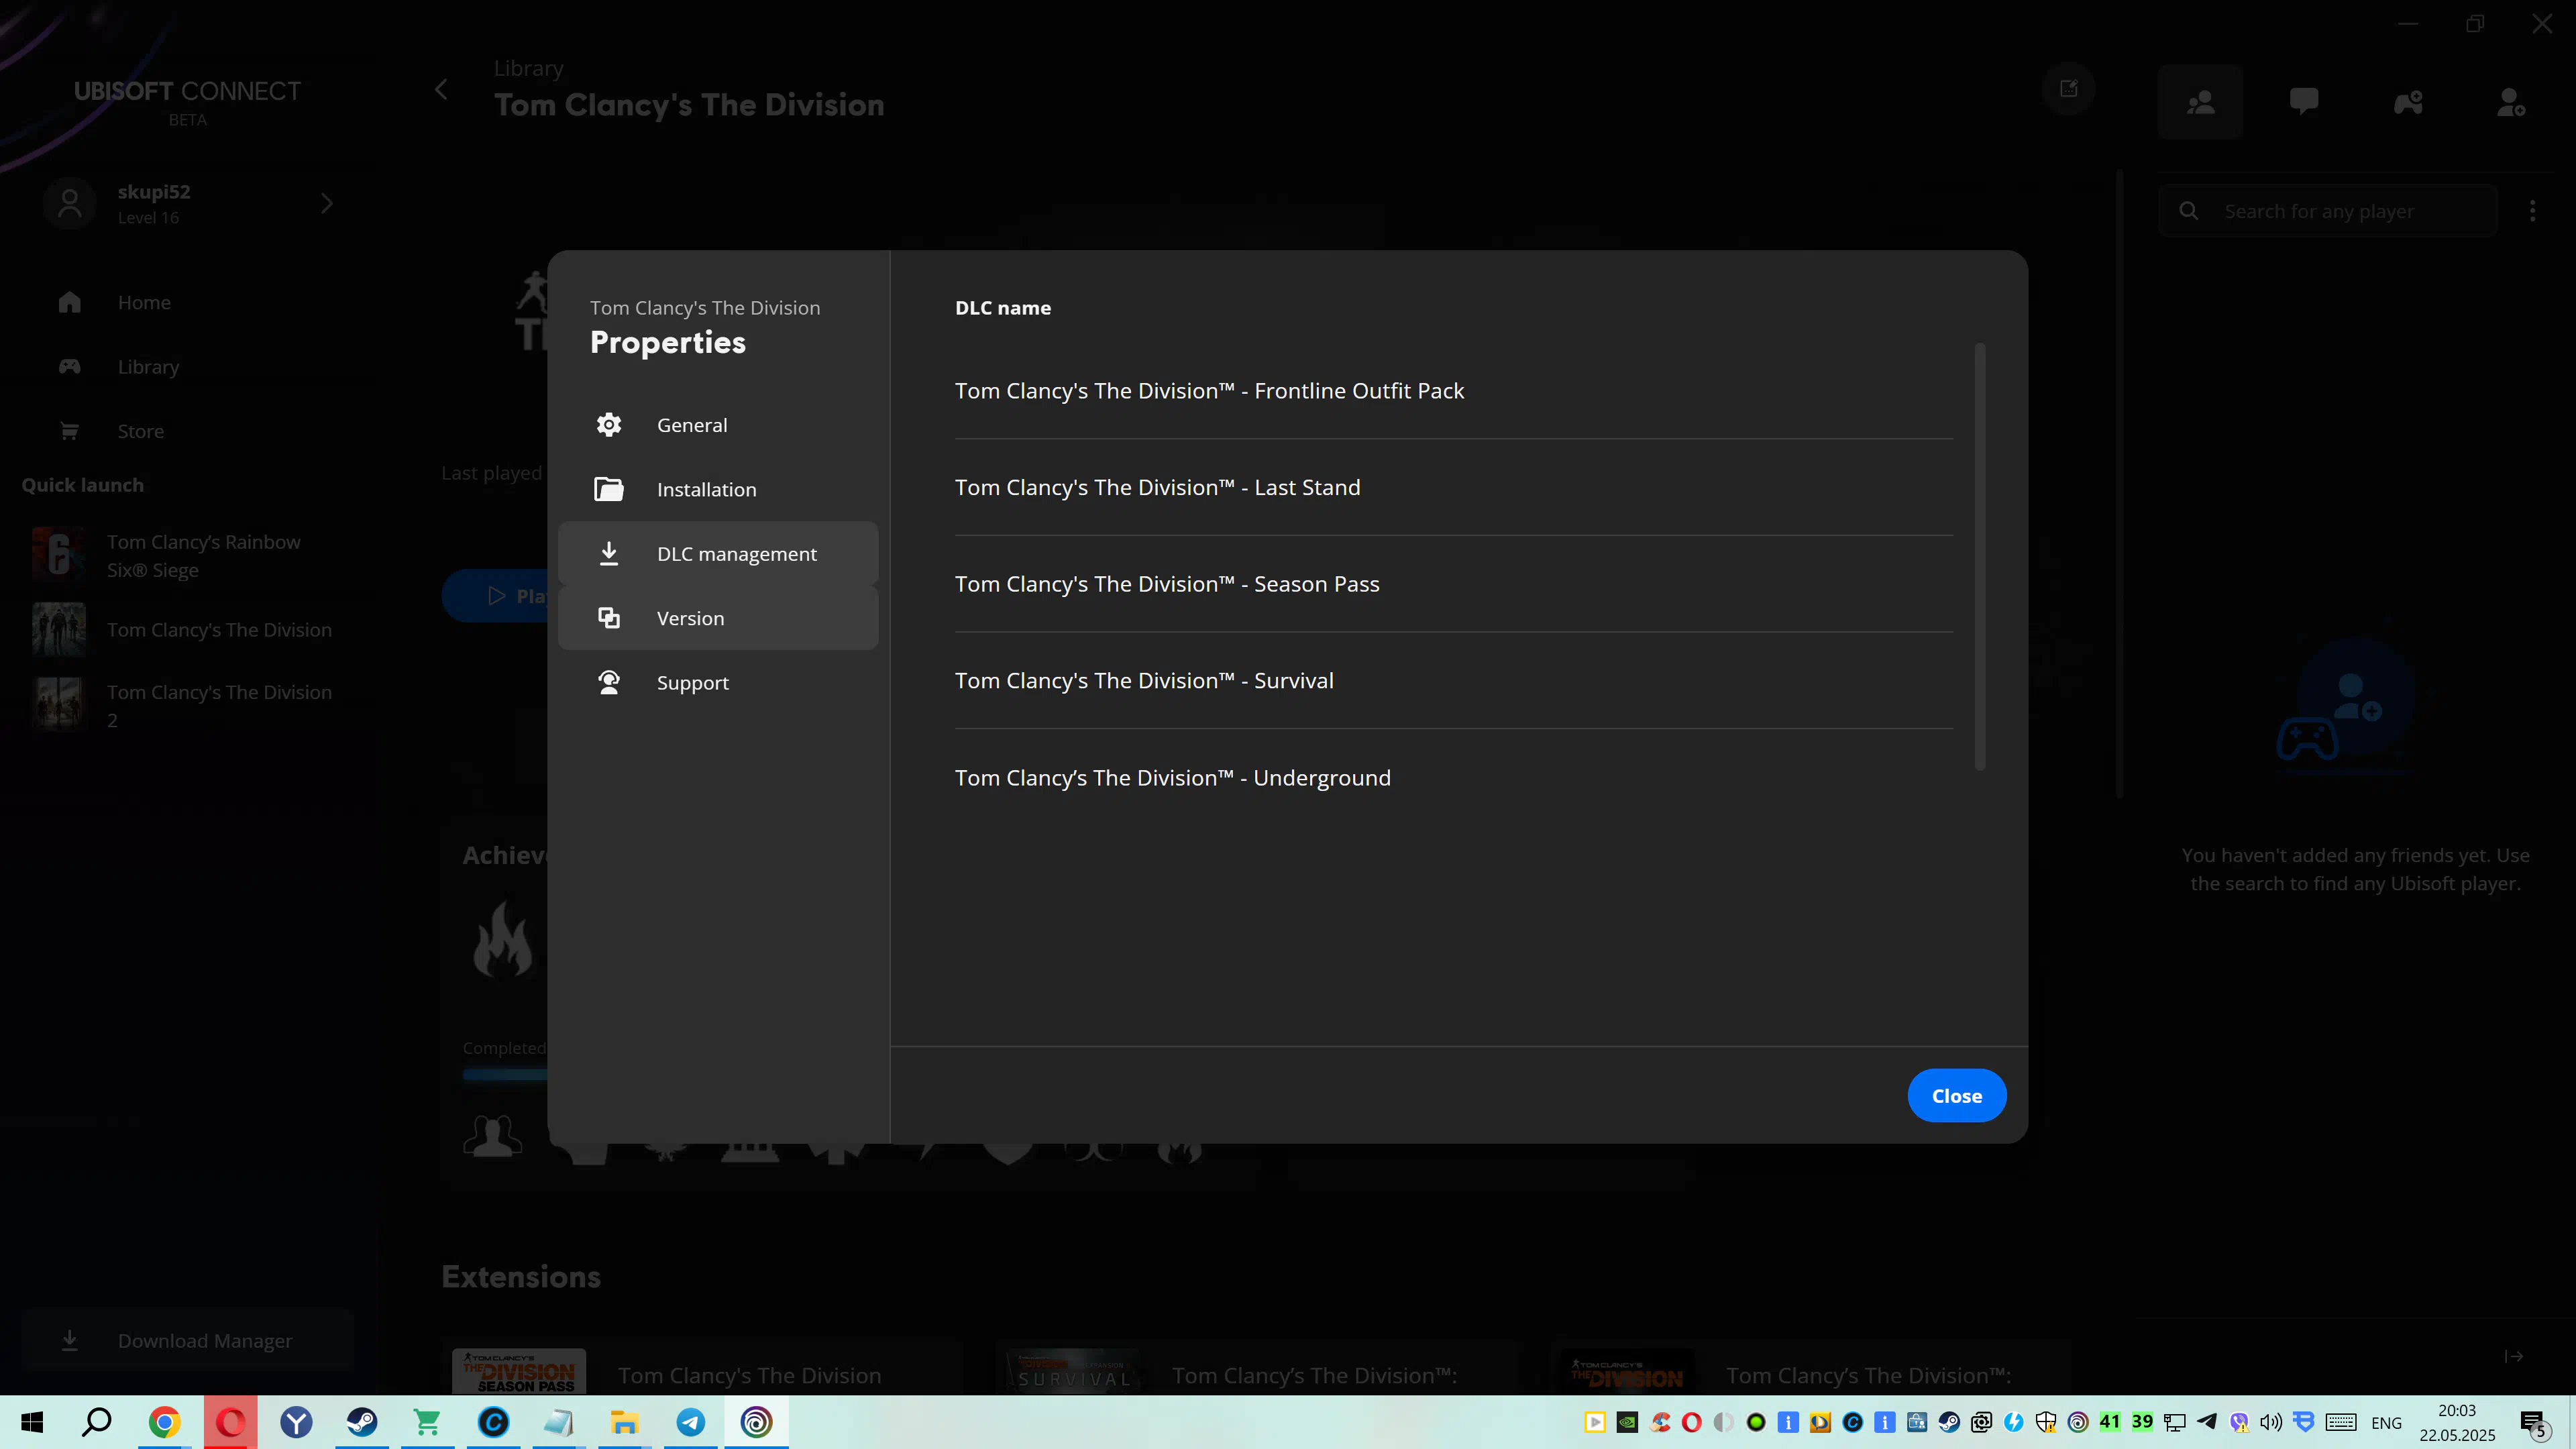
Task: Open Google Chrome from the taskbar
Action: click(x=164, y=1422)
